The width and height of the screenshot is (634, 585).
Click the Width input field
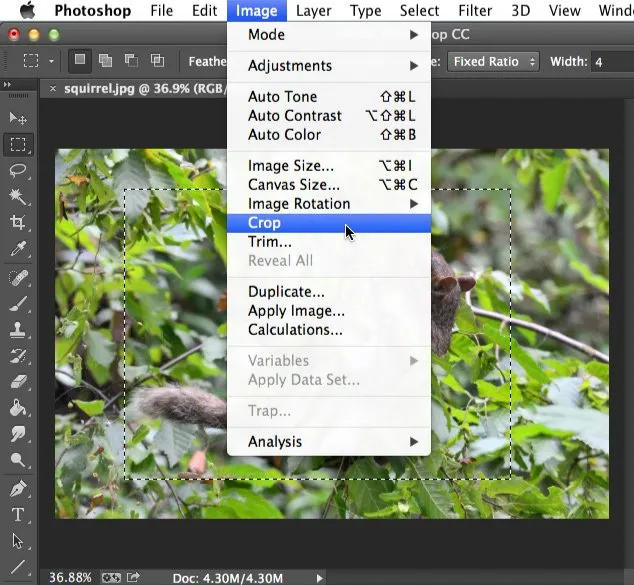click(x=610, y=61)
